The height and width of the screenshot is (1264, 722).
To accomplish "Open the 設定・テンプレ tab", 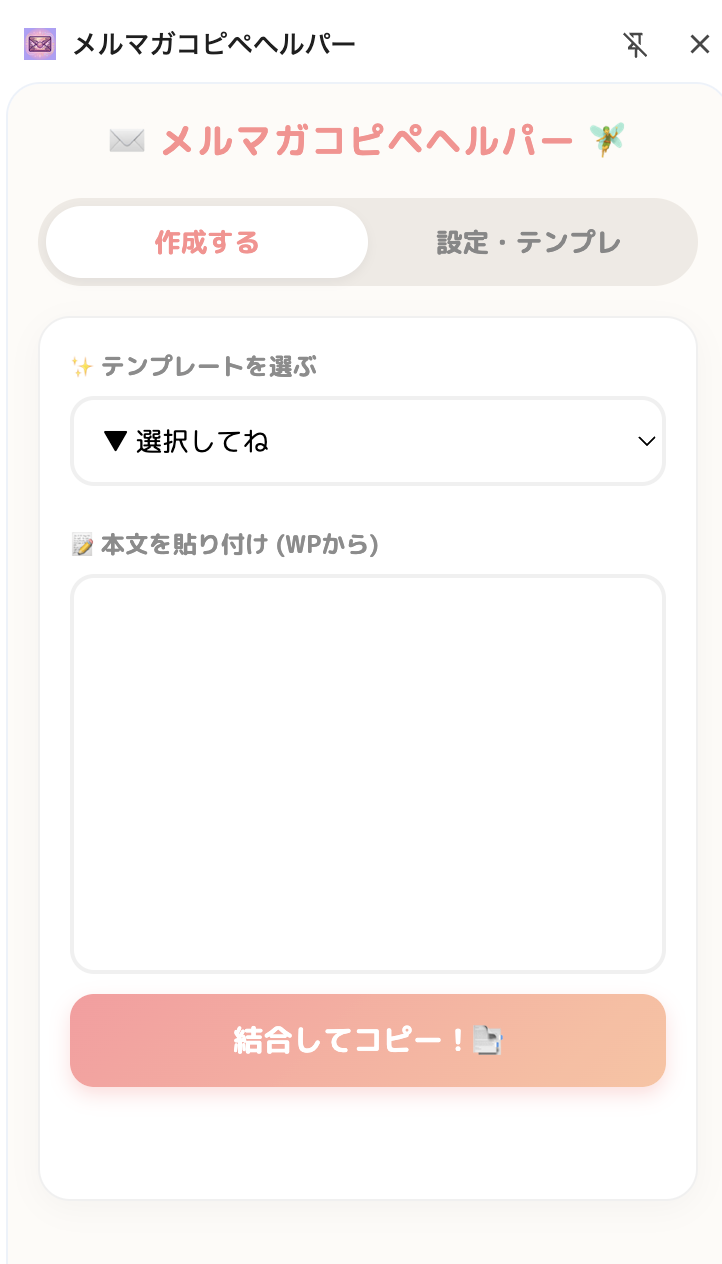I will click(529, 242).
